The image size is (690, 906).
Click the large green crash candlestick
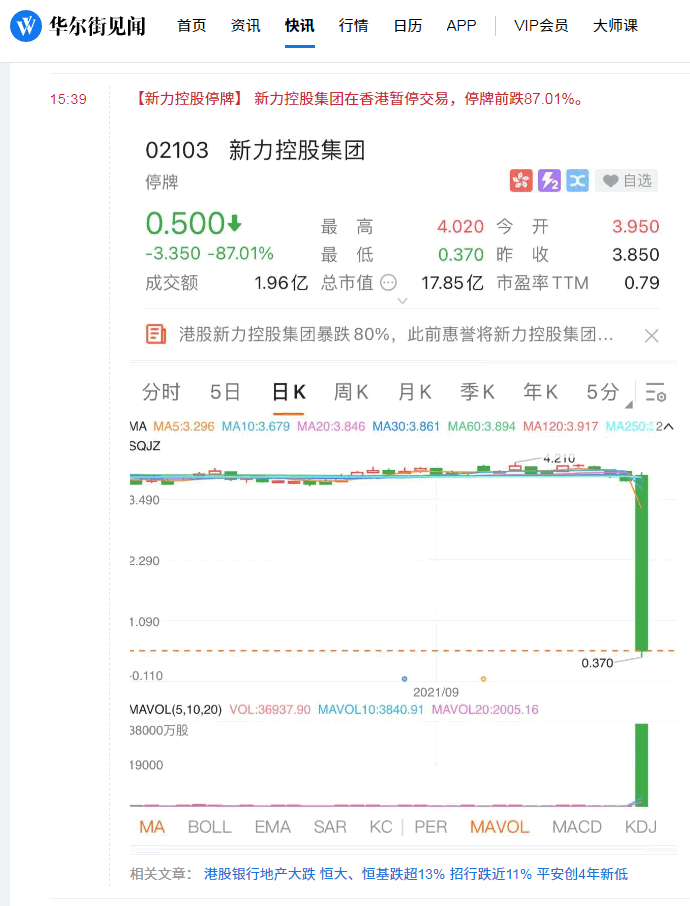point(641,563)
